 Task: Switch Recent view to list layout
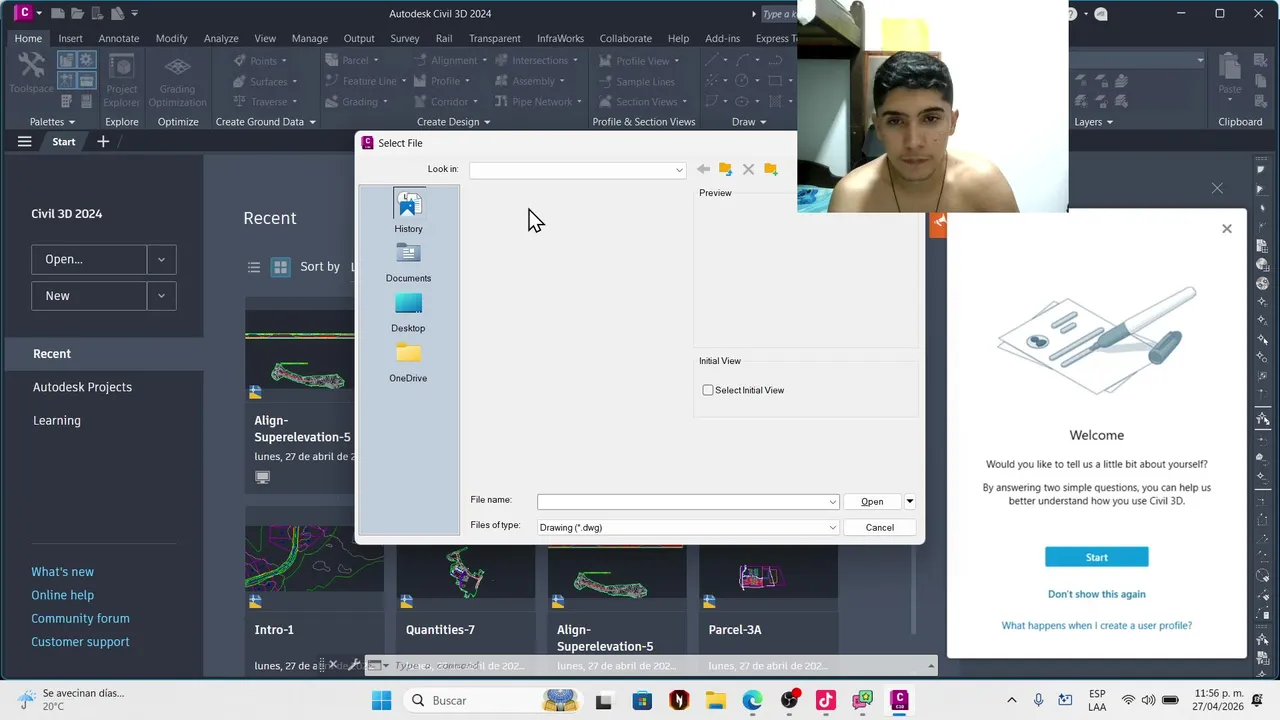254,267
